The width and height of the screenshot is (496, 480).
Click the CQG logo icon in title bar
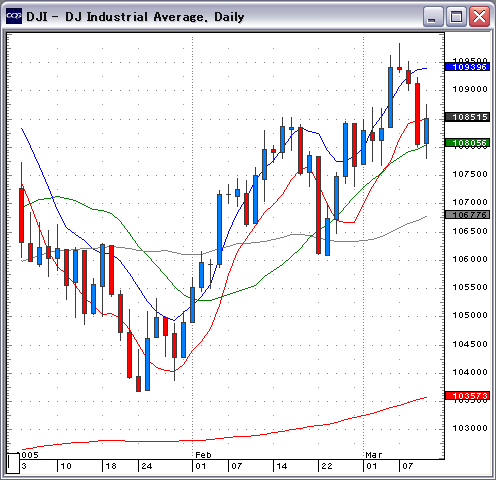coord(14,16)
